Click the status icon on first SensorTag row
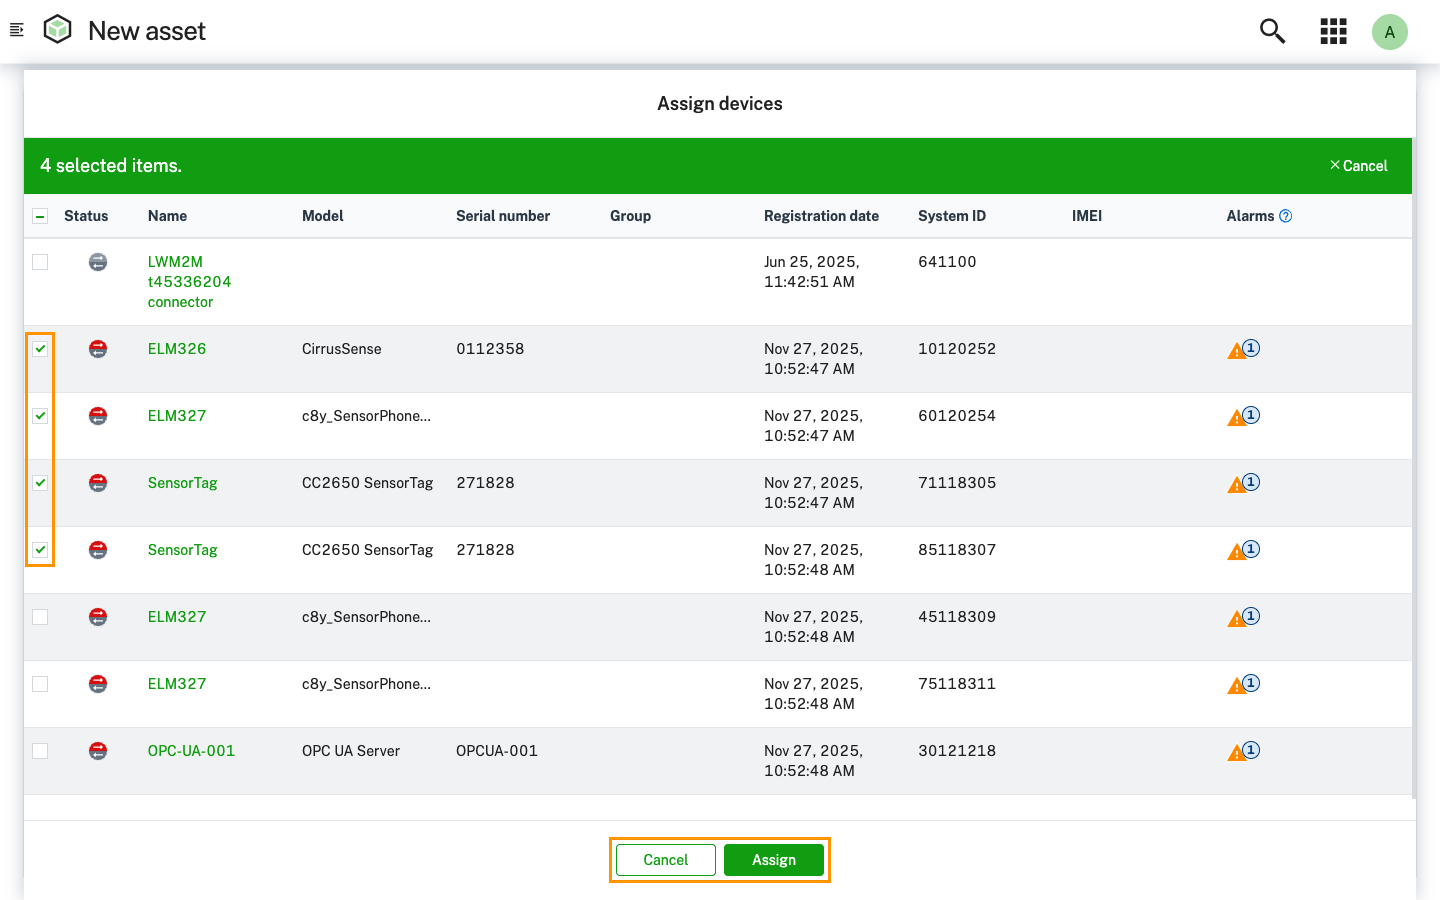Screen dimensions: 1440x900 [x=97, y=482]
